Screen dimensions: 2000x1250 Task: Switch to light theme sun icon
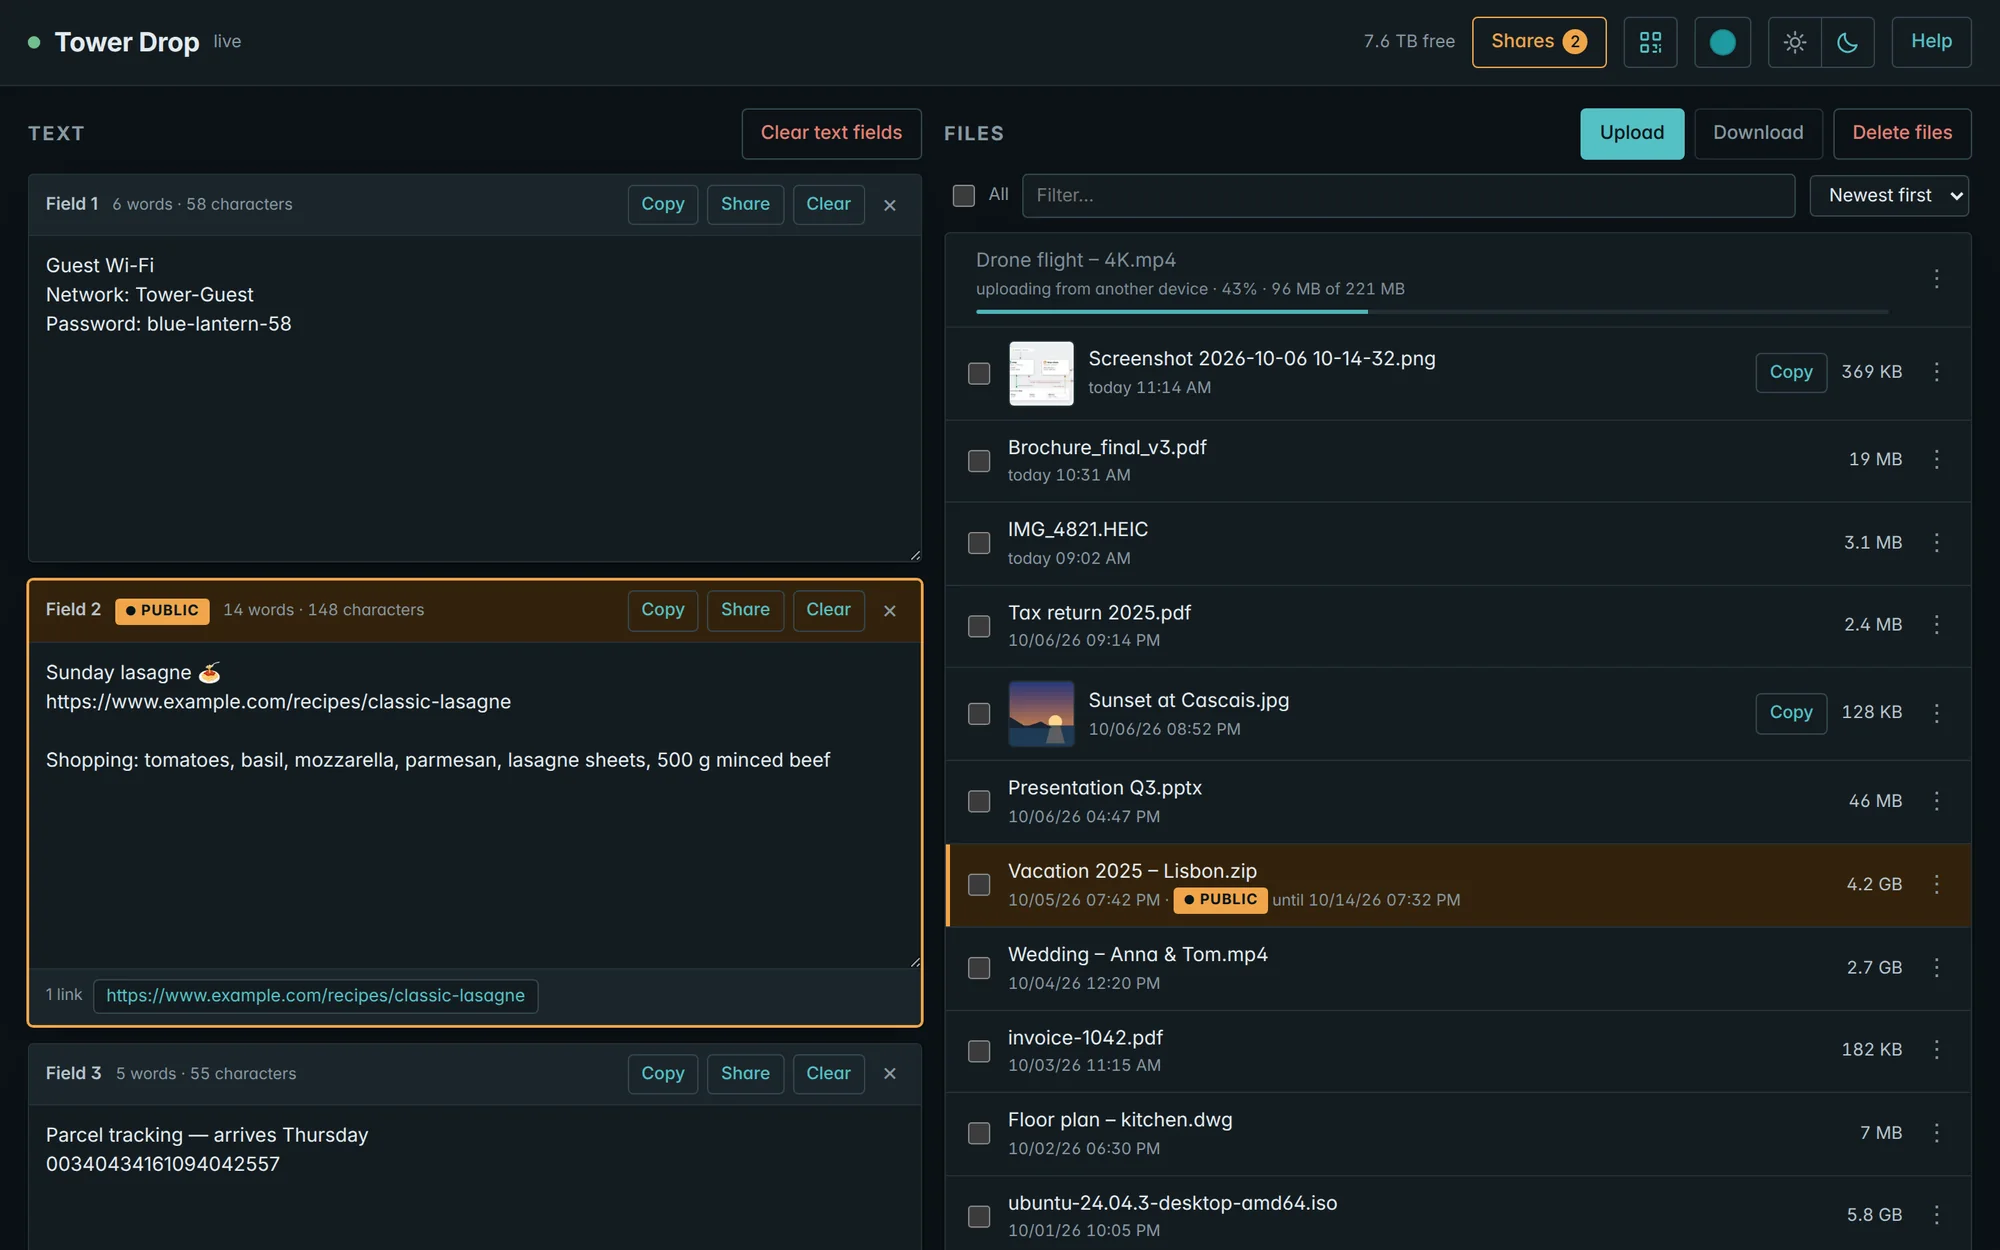1795,42
